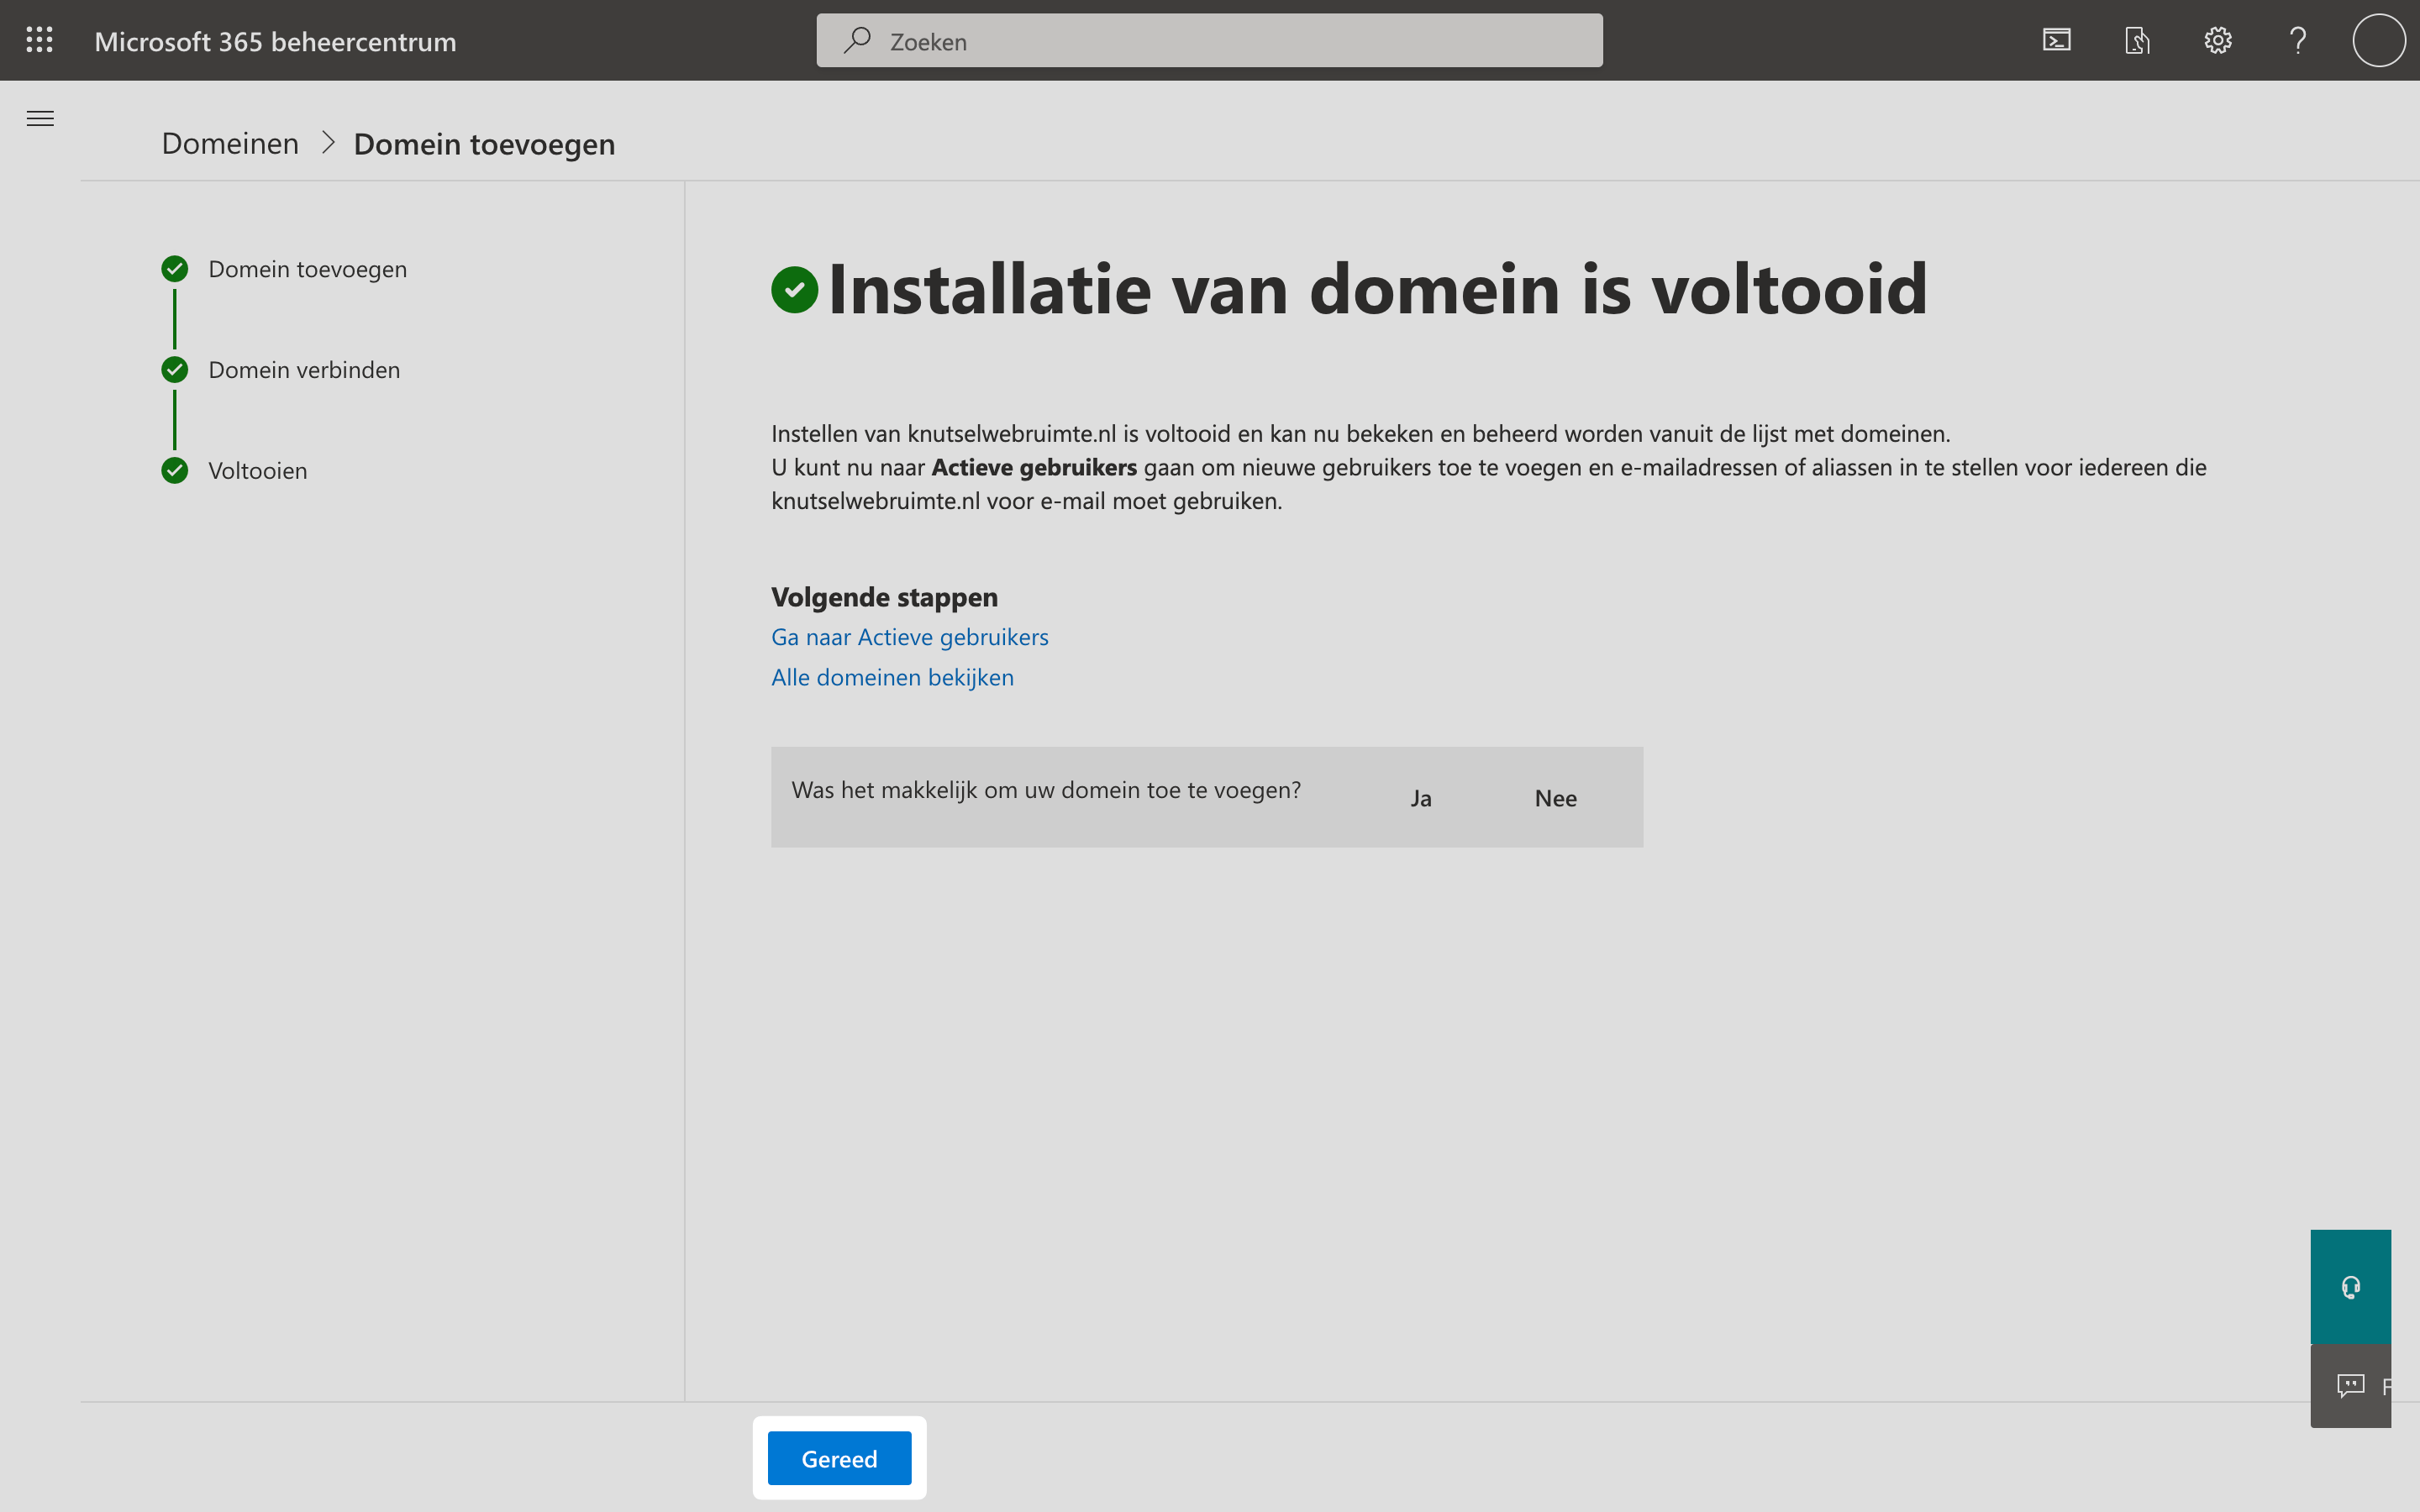Image resolution: width=2420 pixels, height=1512 pixels.
Task: Give feedback via the chat bubble icon
Action: coord(2350,1385)
